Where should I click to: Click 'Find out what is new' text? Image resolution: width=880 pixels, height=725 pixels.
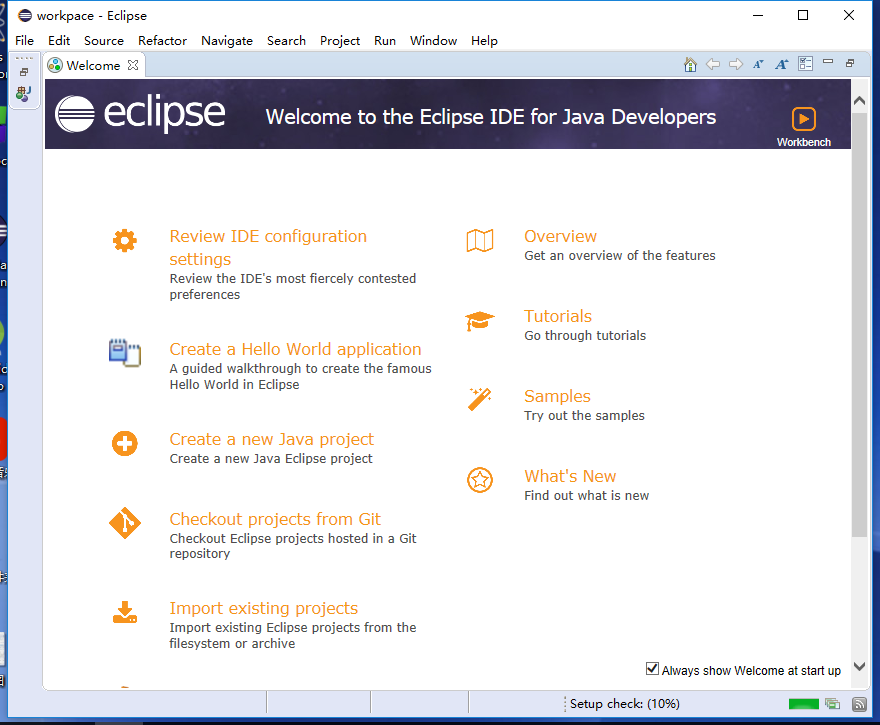tap(586, 495)
